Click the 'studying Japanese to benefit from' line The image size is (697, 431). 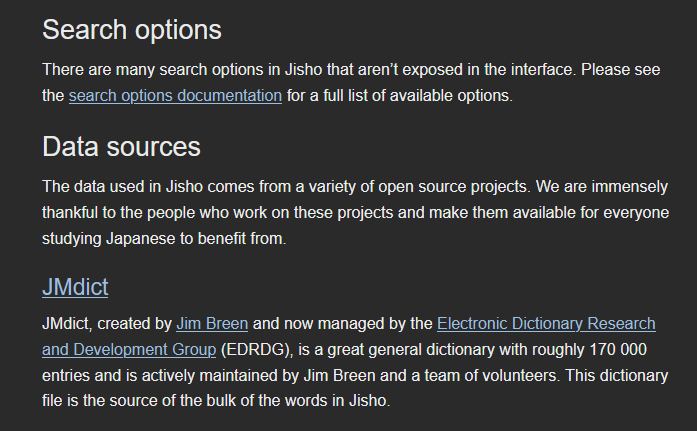(164, 239)
